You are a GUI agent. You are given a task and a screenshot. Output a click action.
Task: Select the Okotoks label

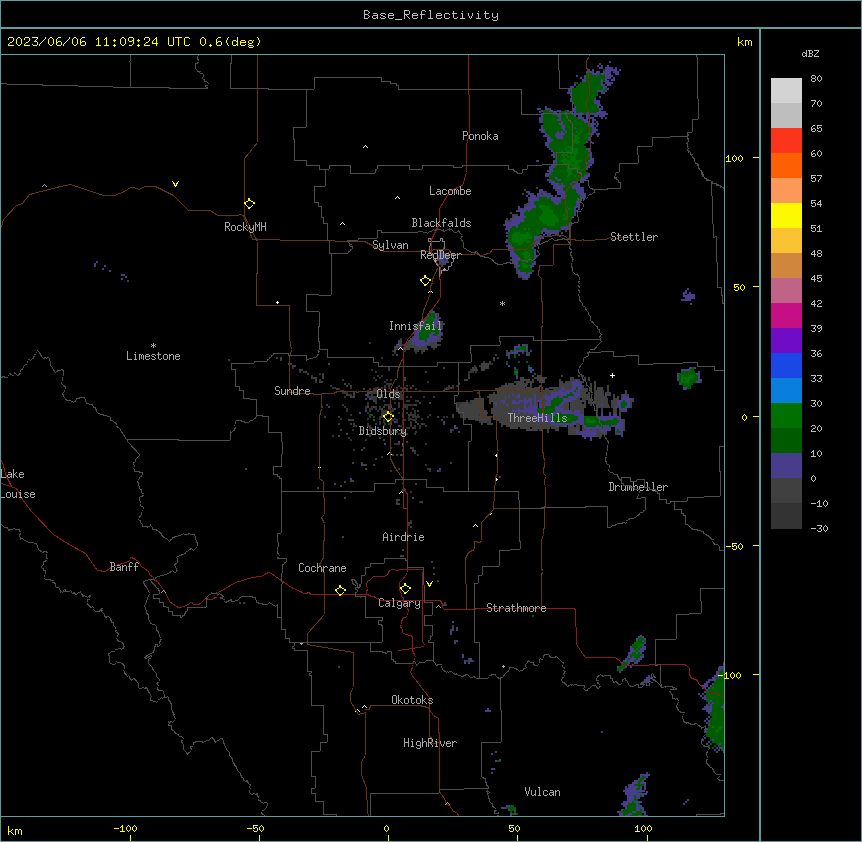pyautogui.click(x=412, y=700)
